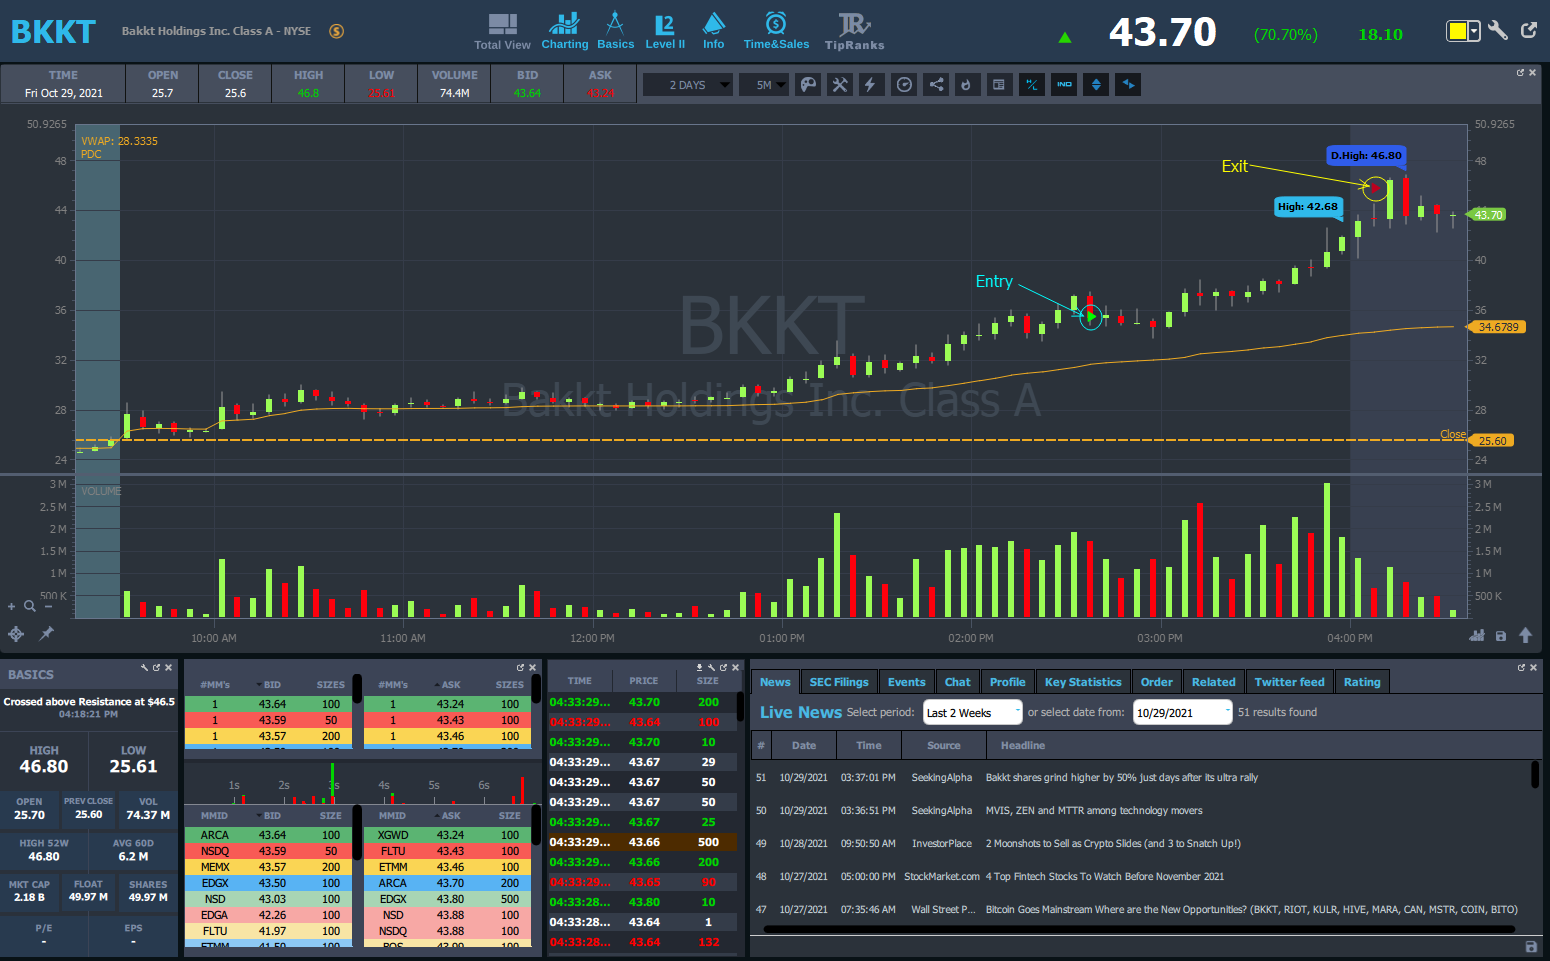Open headline 'MVIS, ZEN and MTTR among technology movers'
Viewport: 1550px width, 961px height.
pos(1094,810)
